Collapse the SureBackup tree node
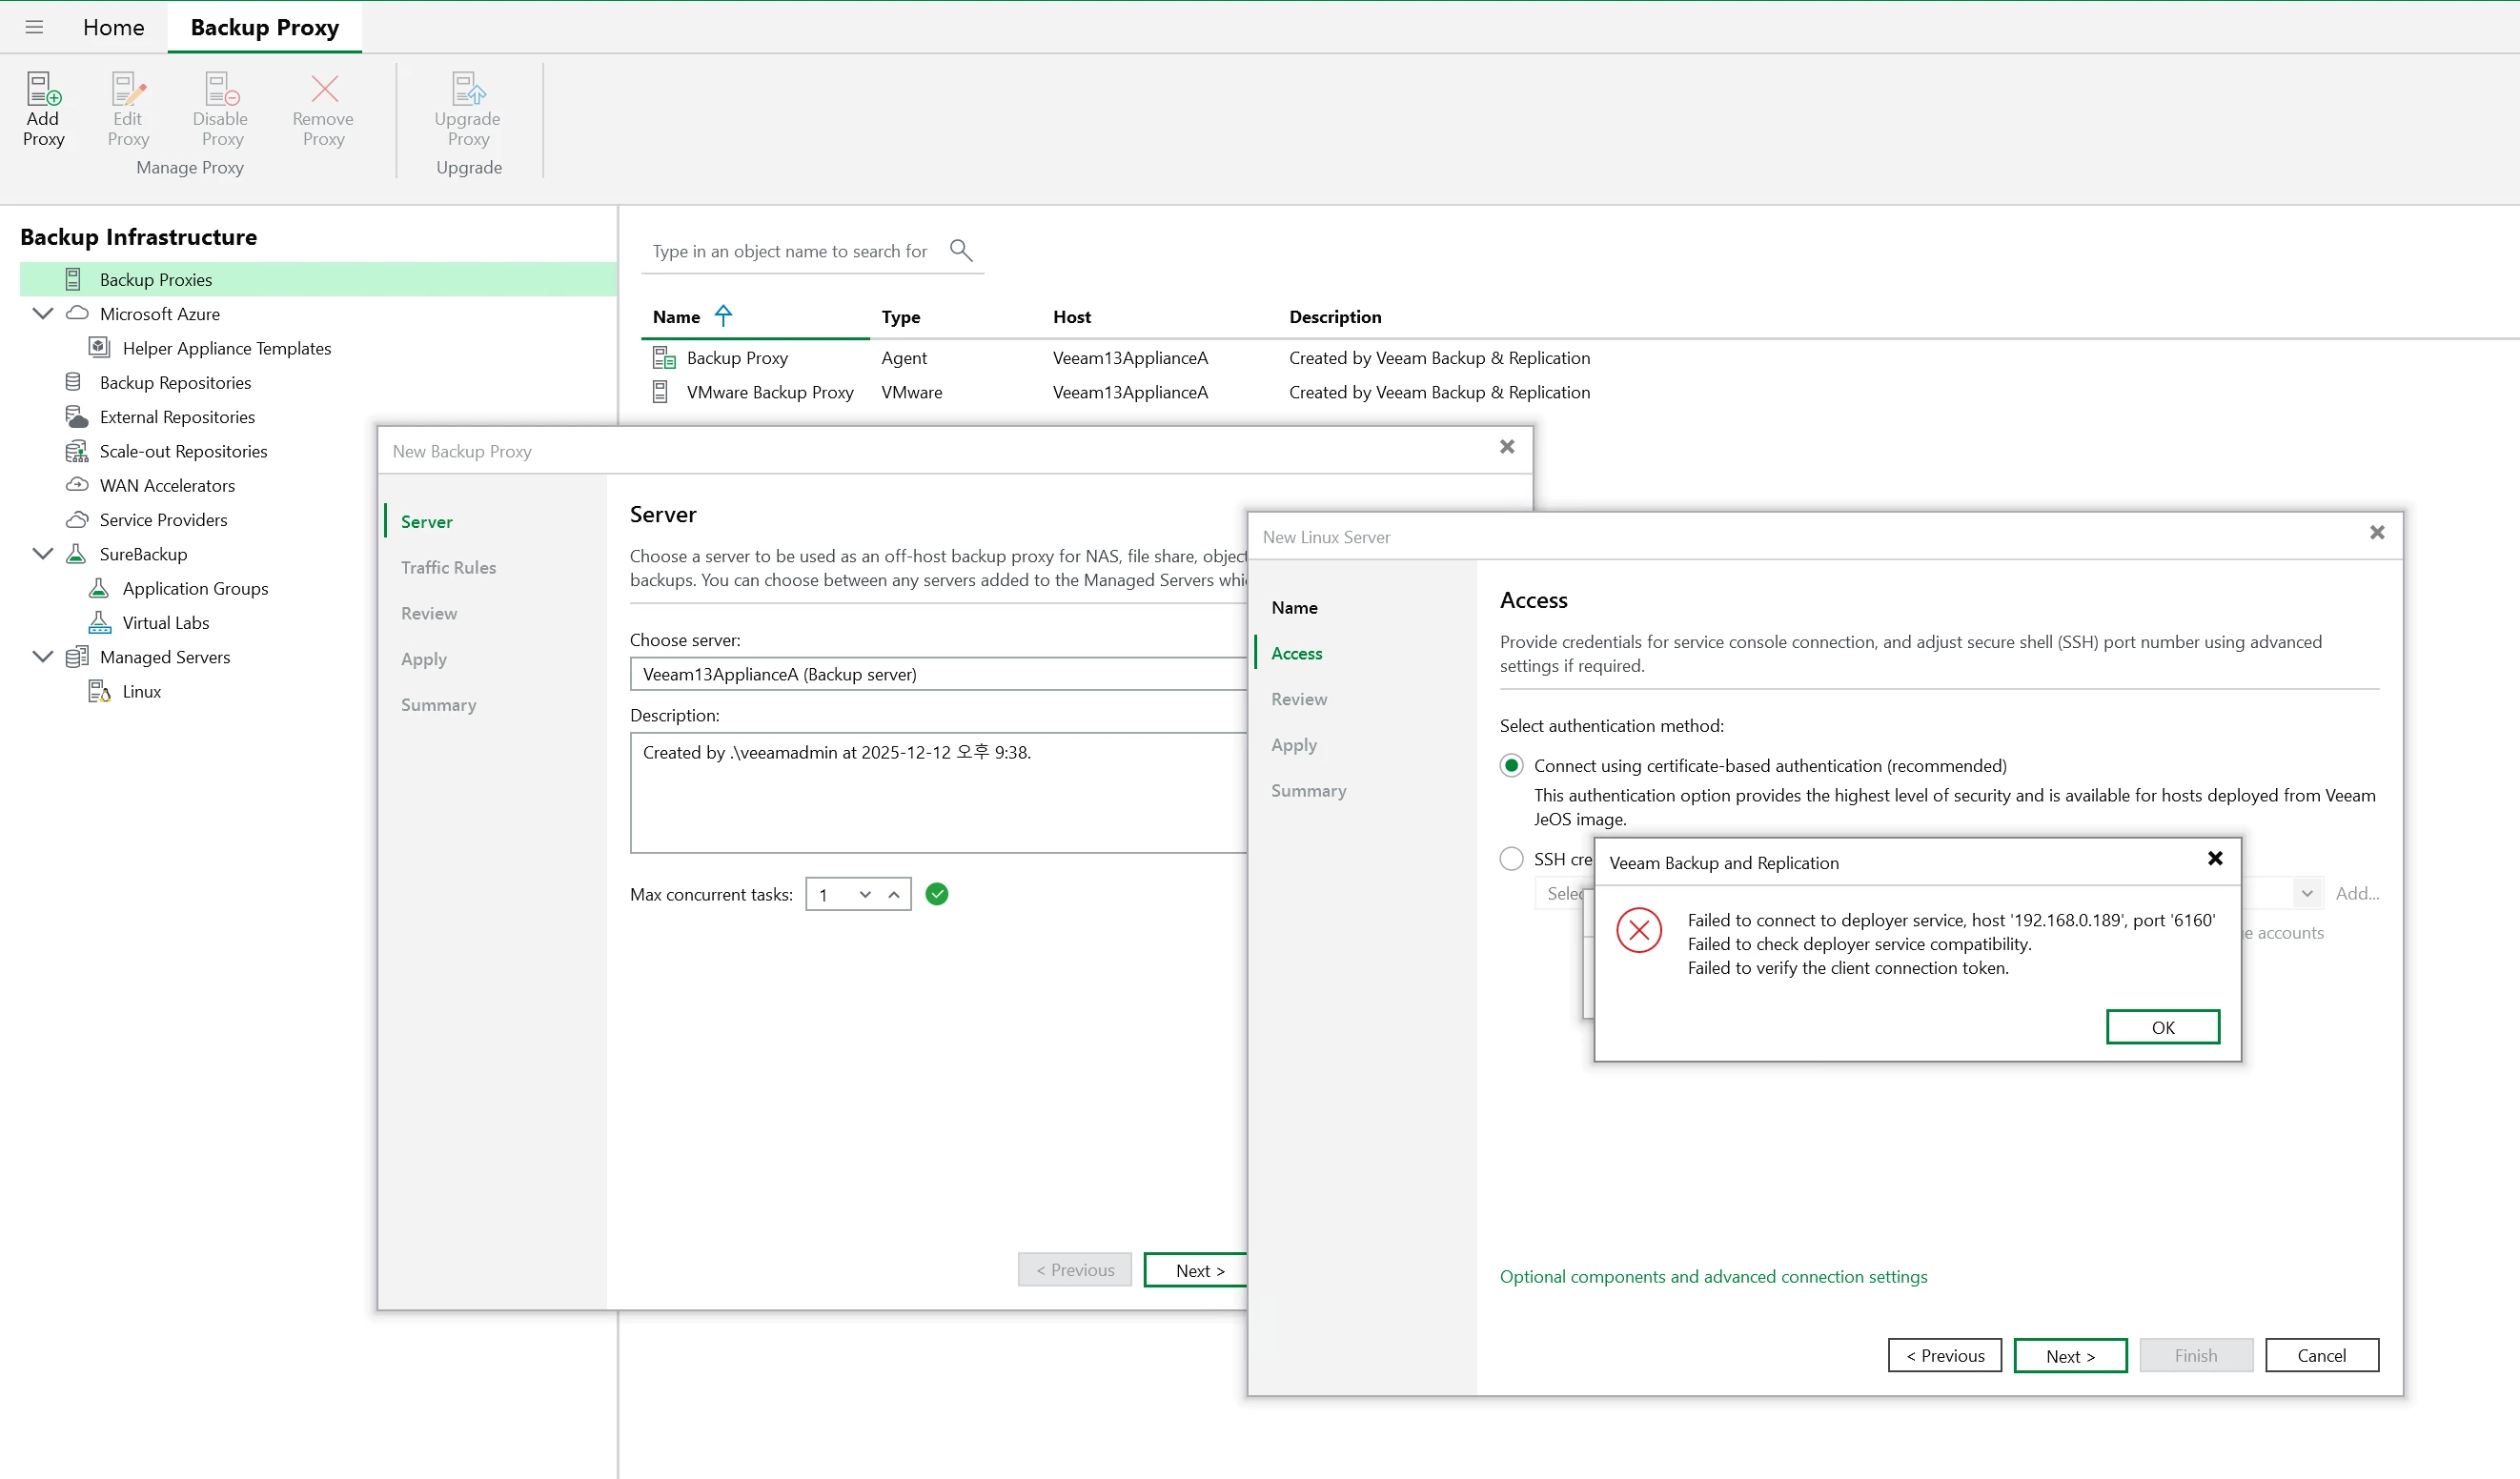Screen dimensions: 2520x1479 point(42,553)
